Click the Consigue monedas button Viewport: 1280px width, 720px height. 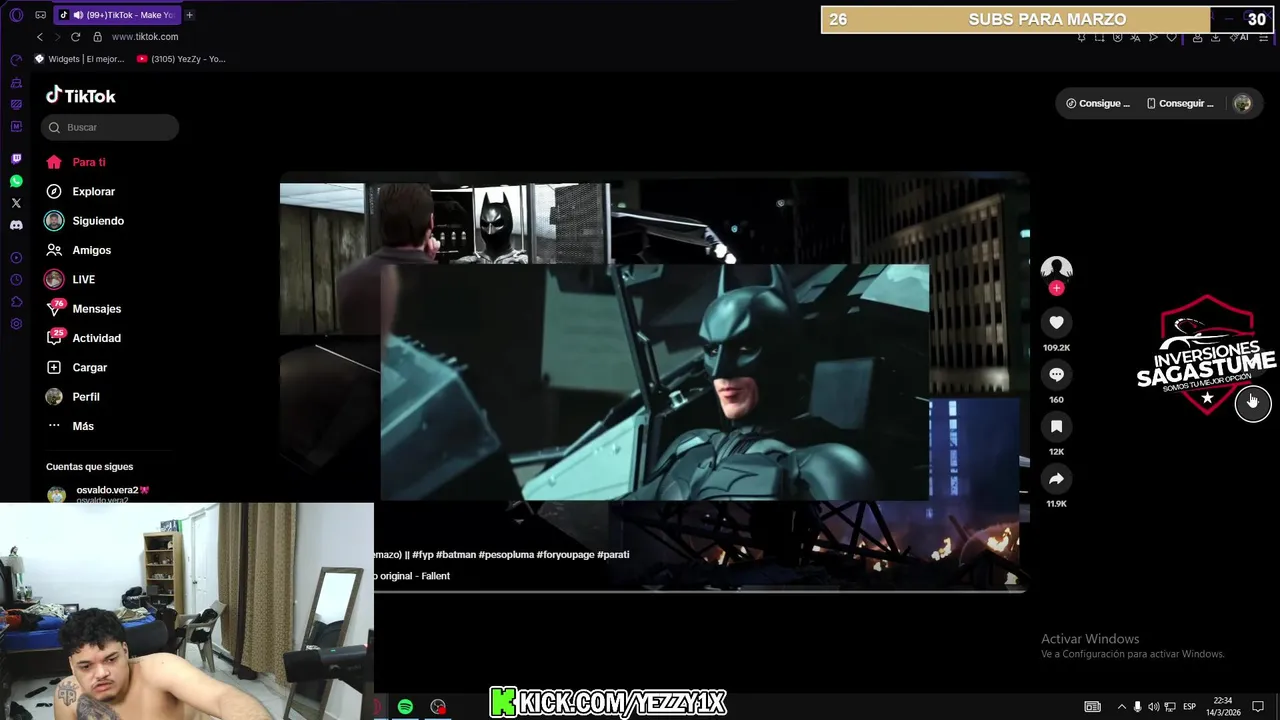pos(1098,103)
